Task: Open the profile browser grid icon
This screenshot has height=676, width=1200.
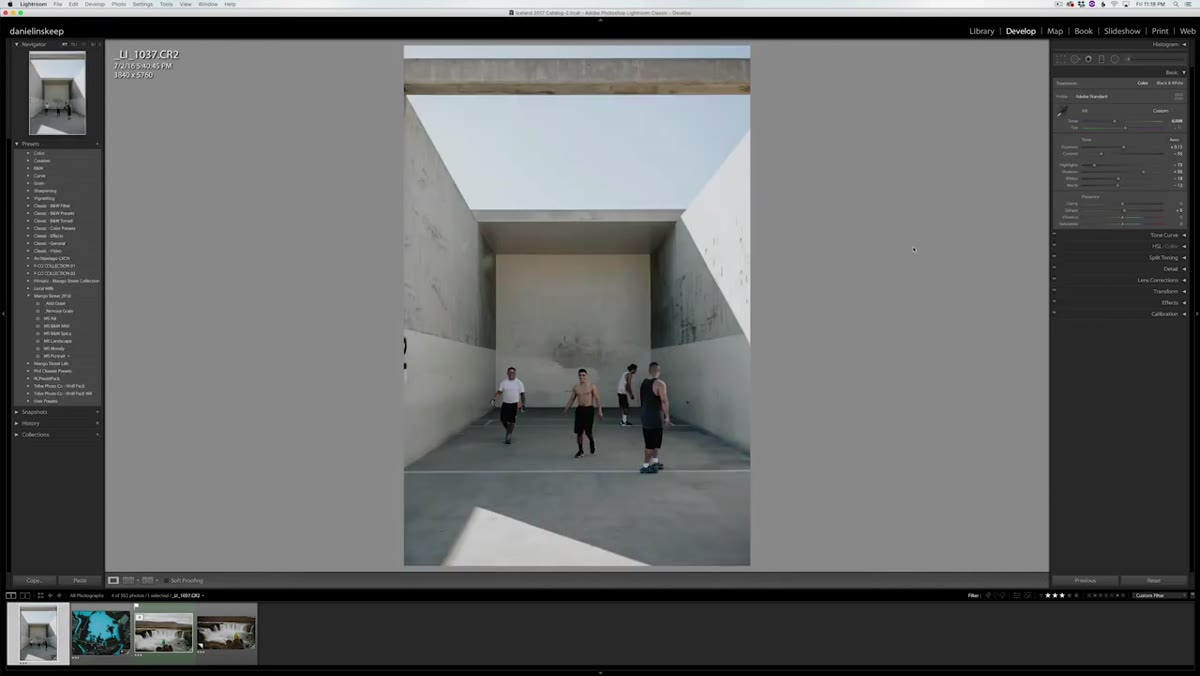Action: [x=1179, y=96]
